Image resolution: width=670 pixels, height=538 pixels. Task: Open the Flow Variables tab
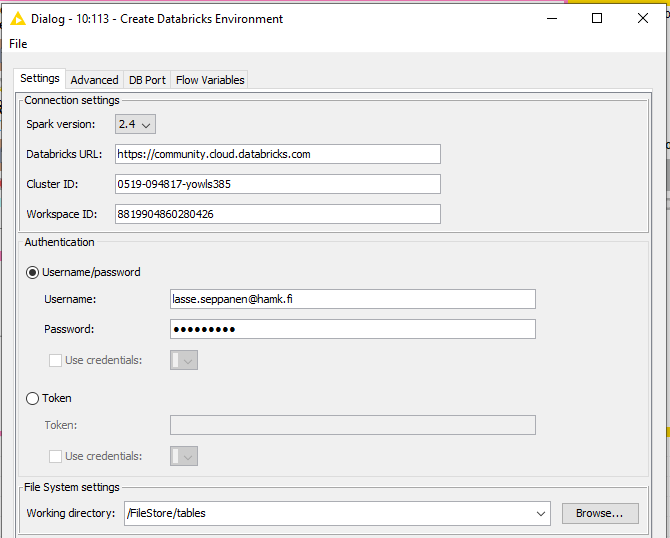(x=210, y=80)
